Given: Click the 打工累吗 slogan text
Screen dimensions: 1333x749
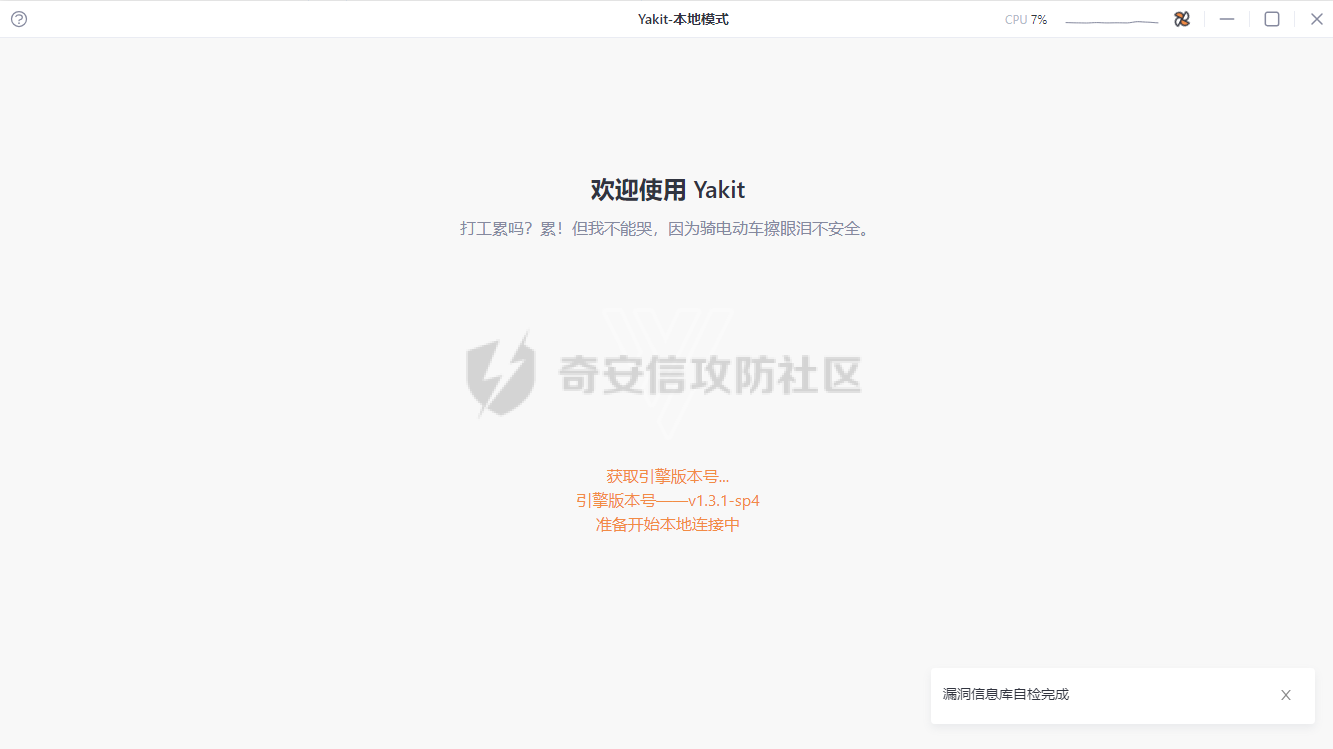Looking at the screenshot, I should pos(666,229).
